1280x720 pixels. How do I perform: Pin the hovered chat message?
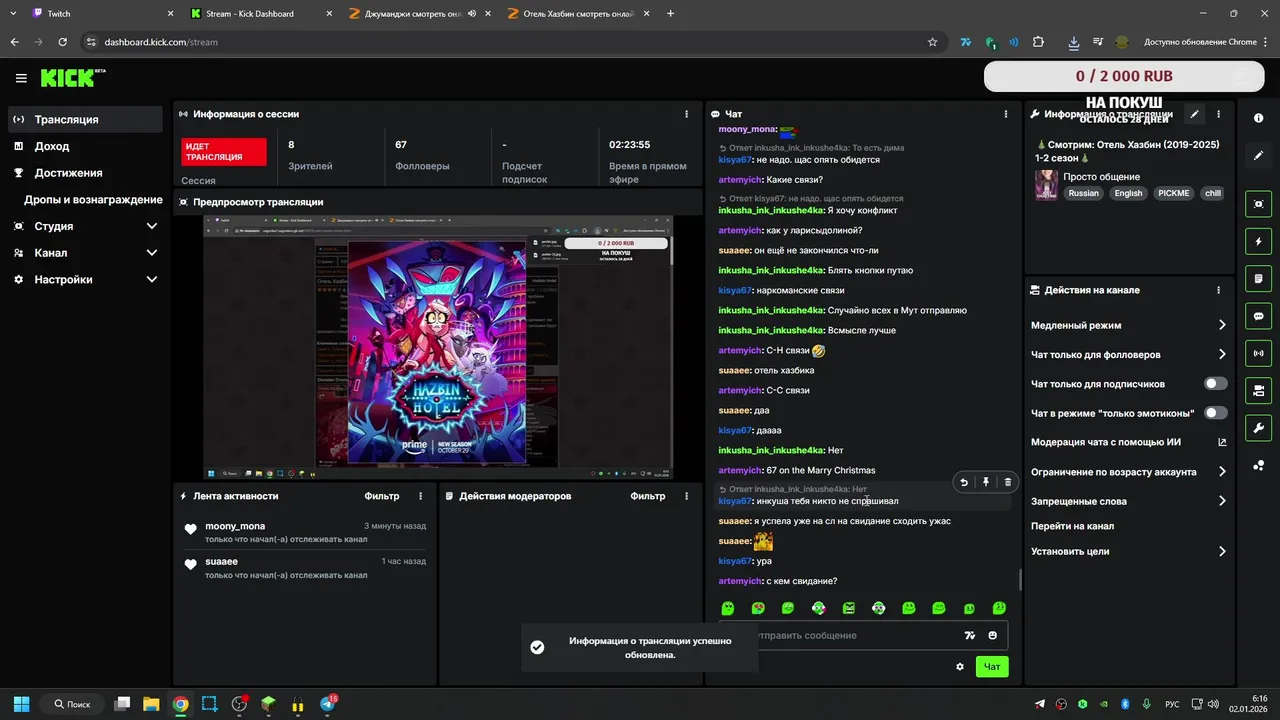tap(986, 482)
